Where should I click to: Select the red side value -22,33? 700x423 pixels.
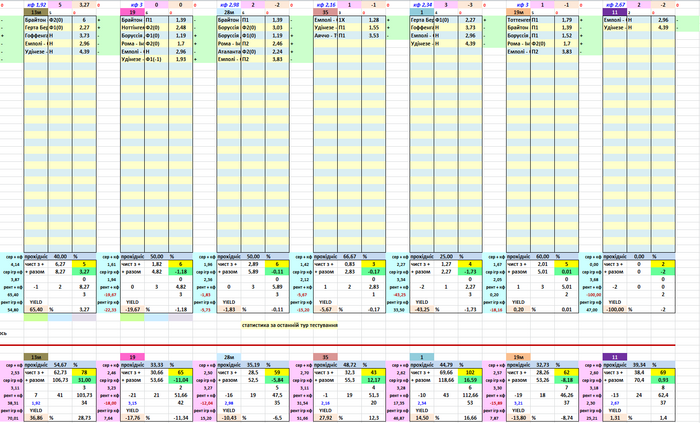[x=109, y=310]
